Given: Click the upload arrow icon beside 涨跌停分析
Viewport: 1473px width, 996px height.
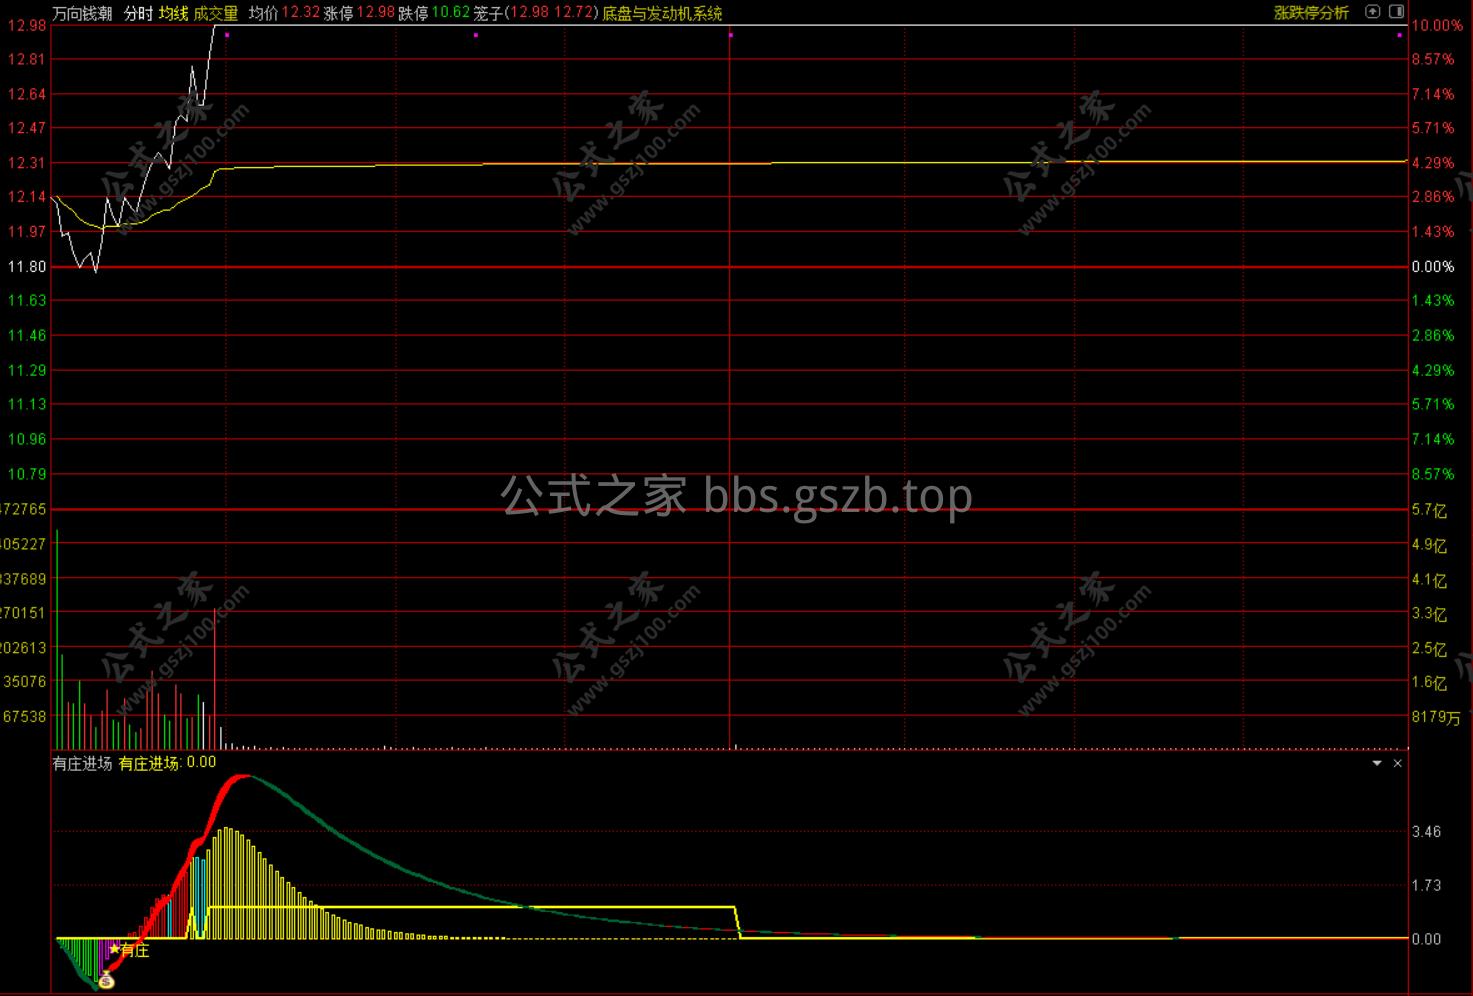Looking at the screenshot, I should tap(1373, 12).
